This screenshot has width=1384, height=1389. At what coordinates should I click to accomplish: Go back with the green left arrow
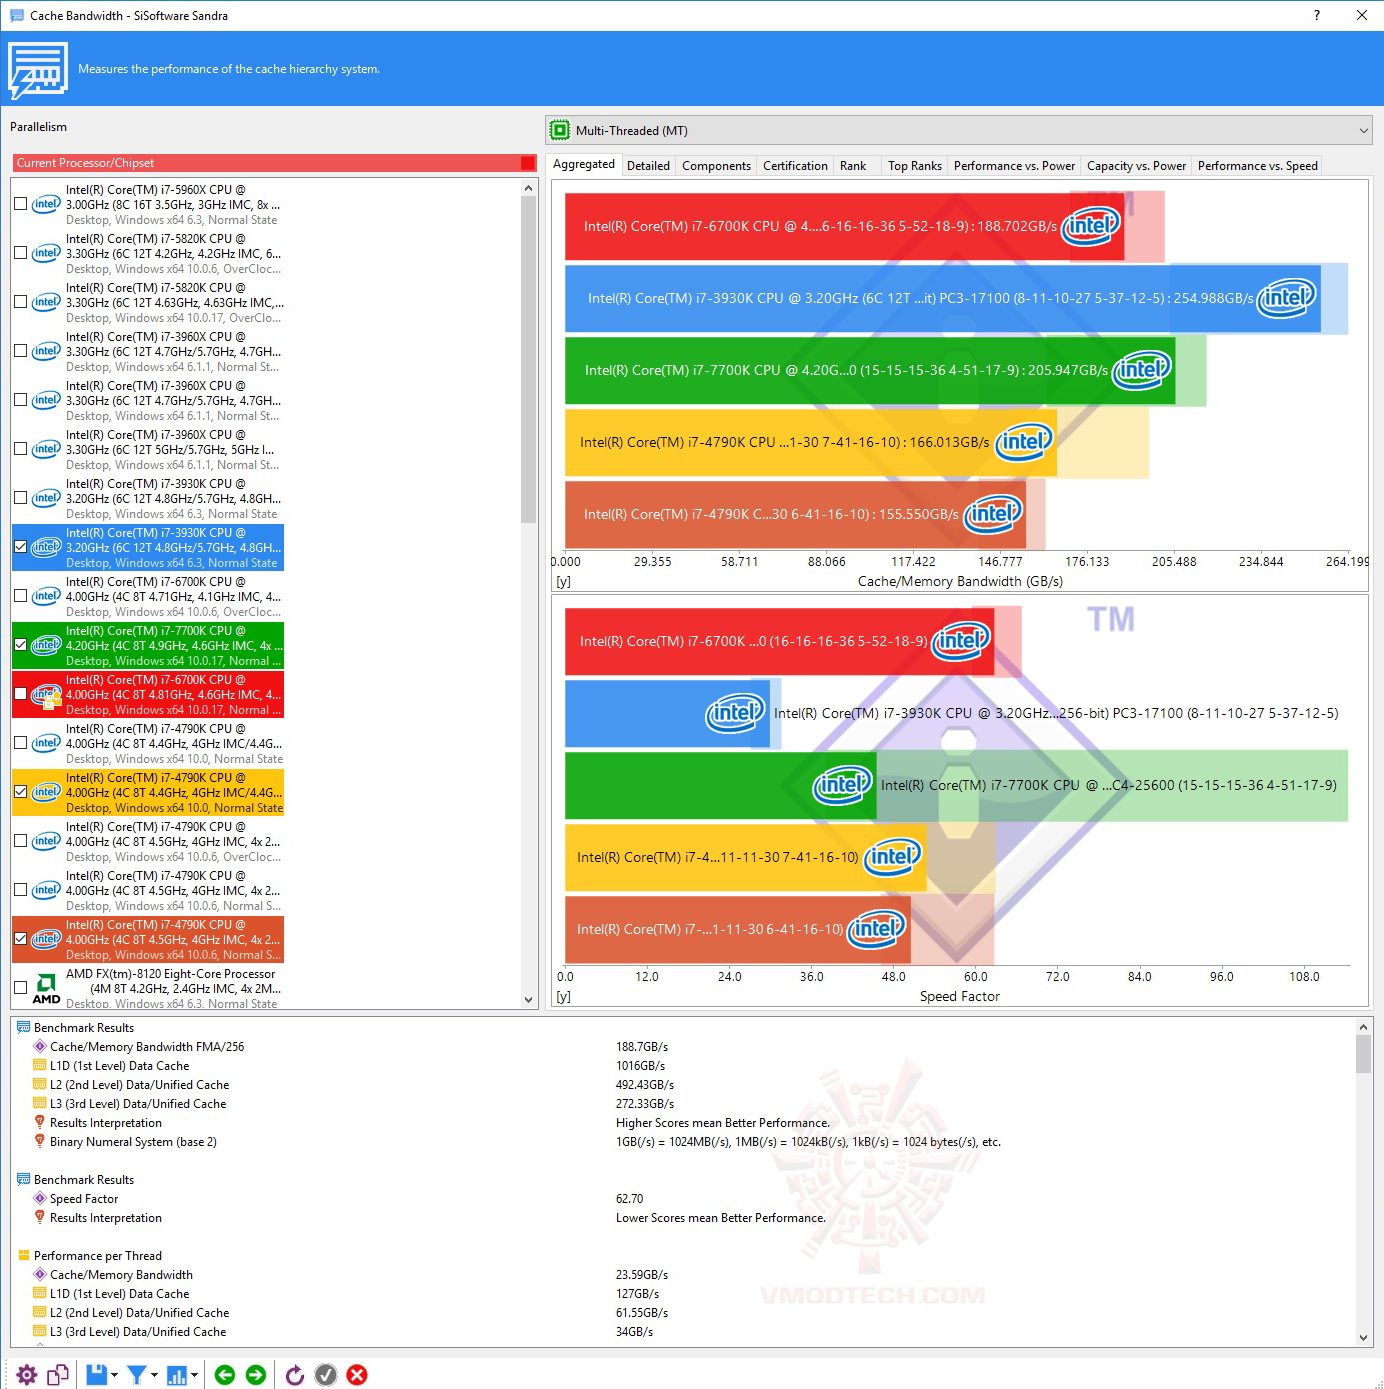click(x=225, y=1375)
